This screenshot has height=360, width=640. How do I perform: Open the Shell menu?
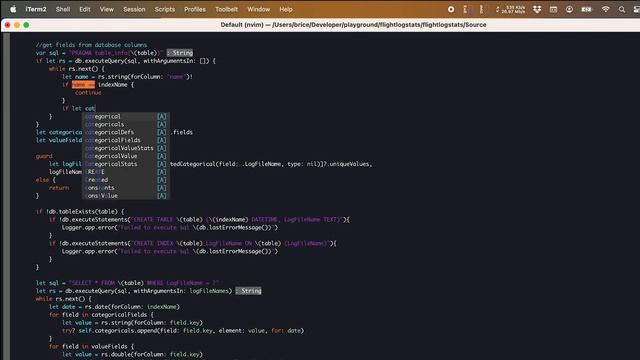tap(63, 9)
